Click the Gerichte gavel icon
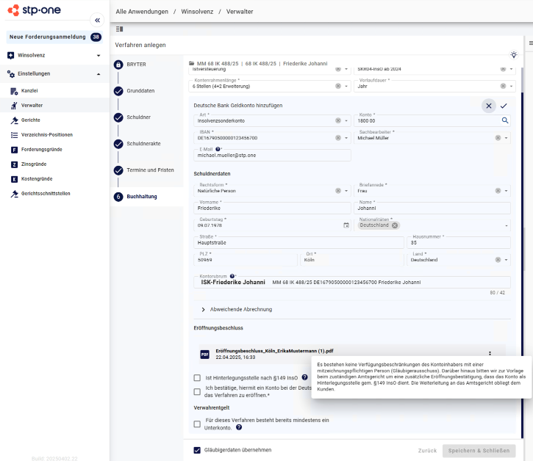Image resolution: width=533 pixels, height=461 pixels. 14,120
